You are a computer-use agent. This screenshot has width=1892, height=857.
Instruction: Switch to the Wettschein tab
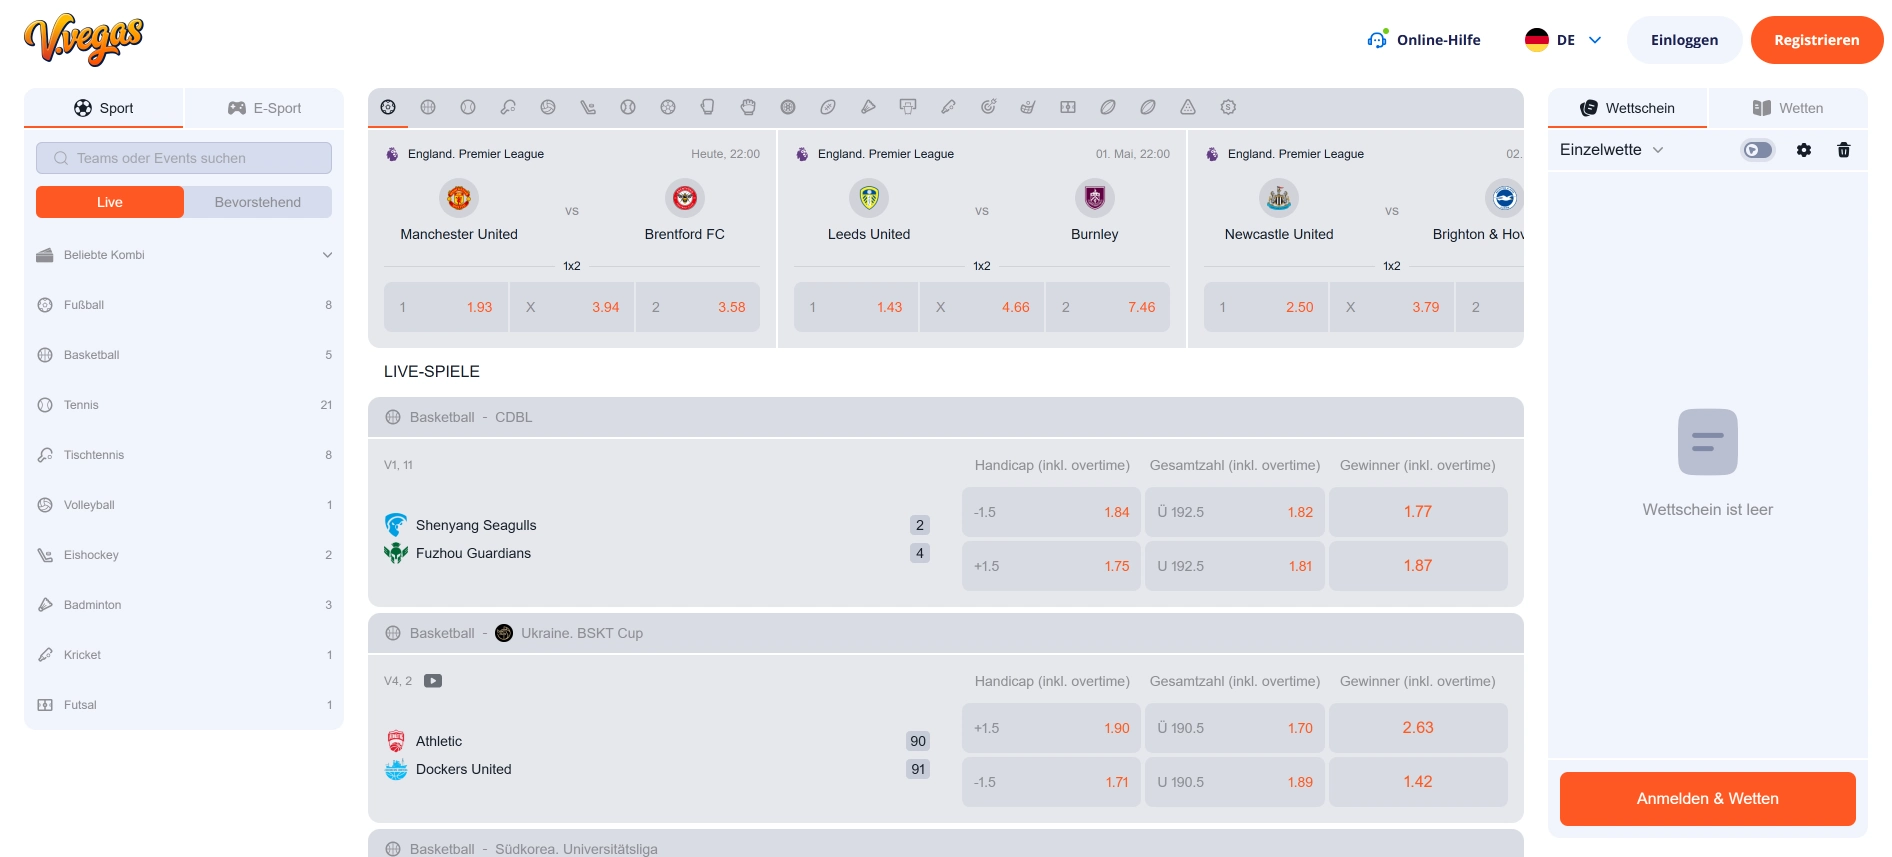pyautogui.click(x=1627, y=108)
